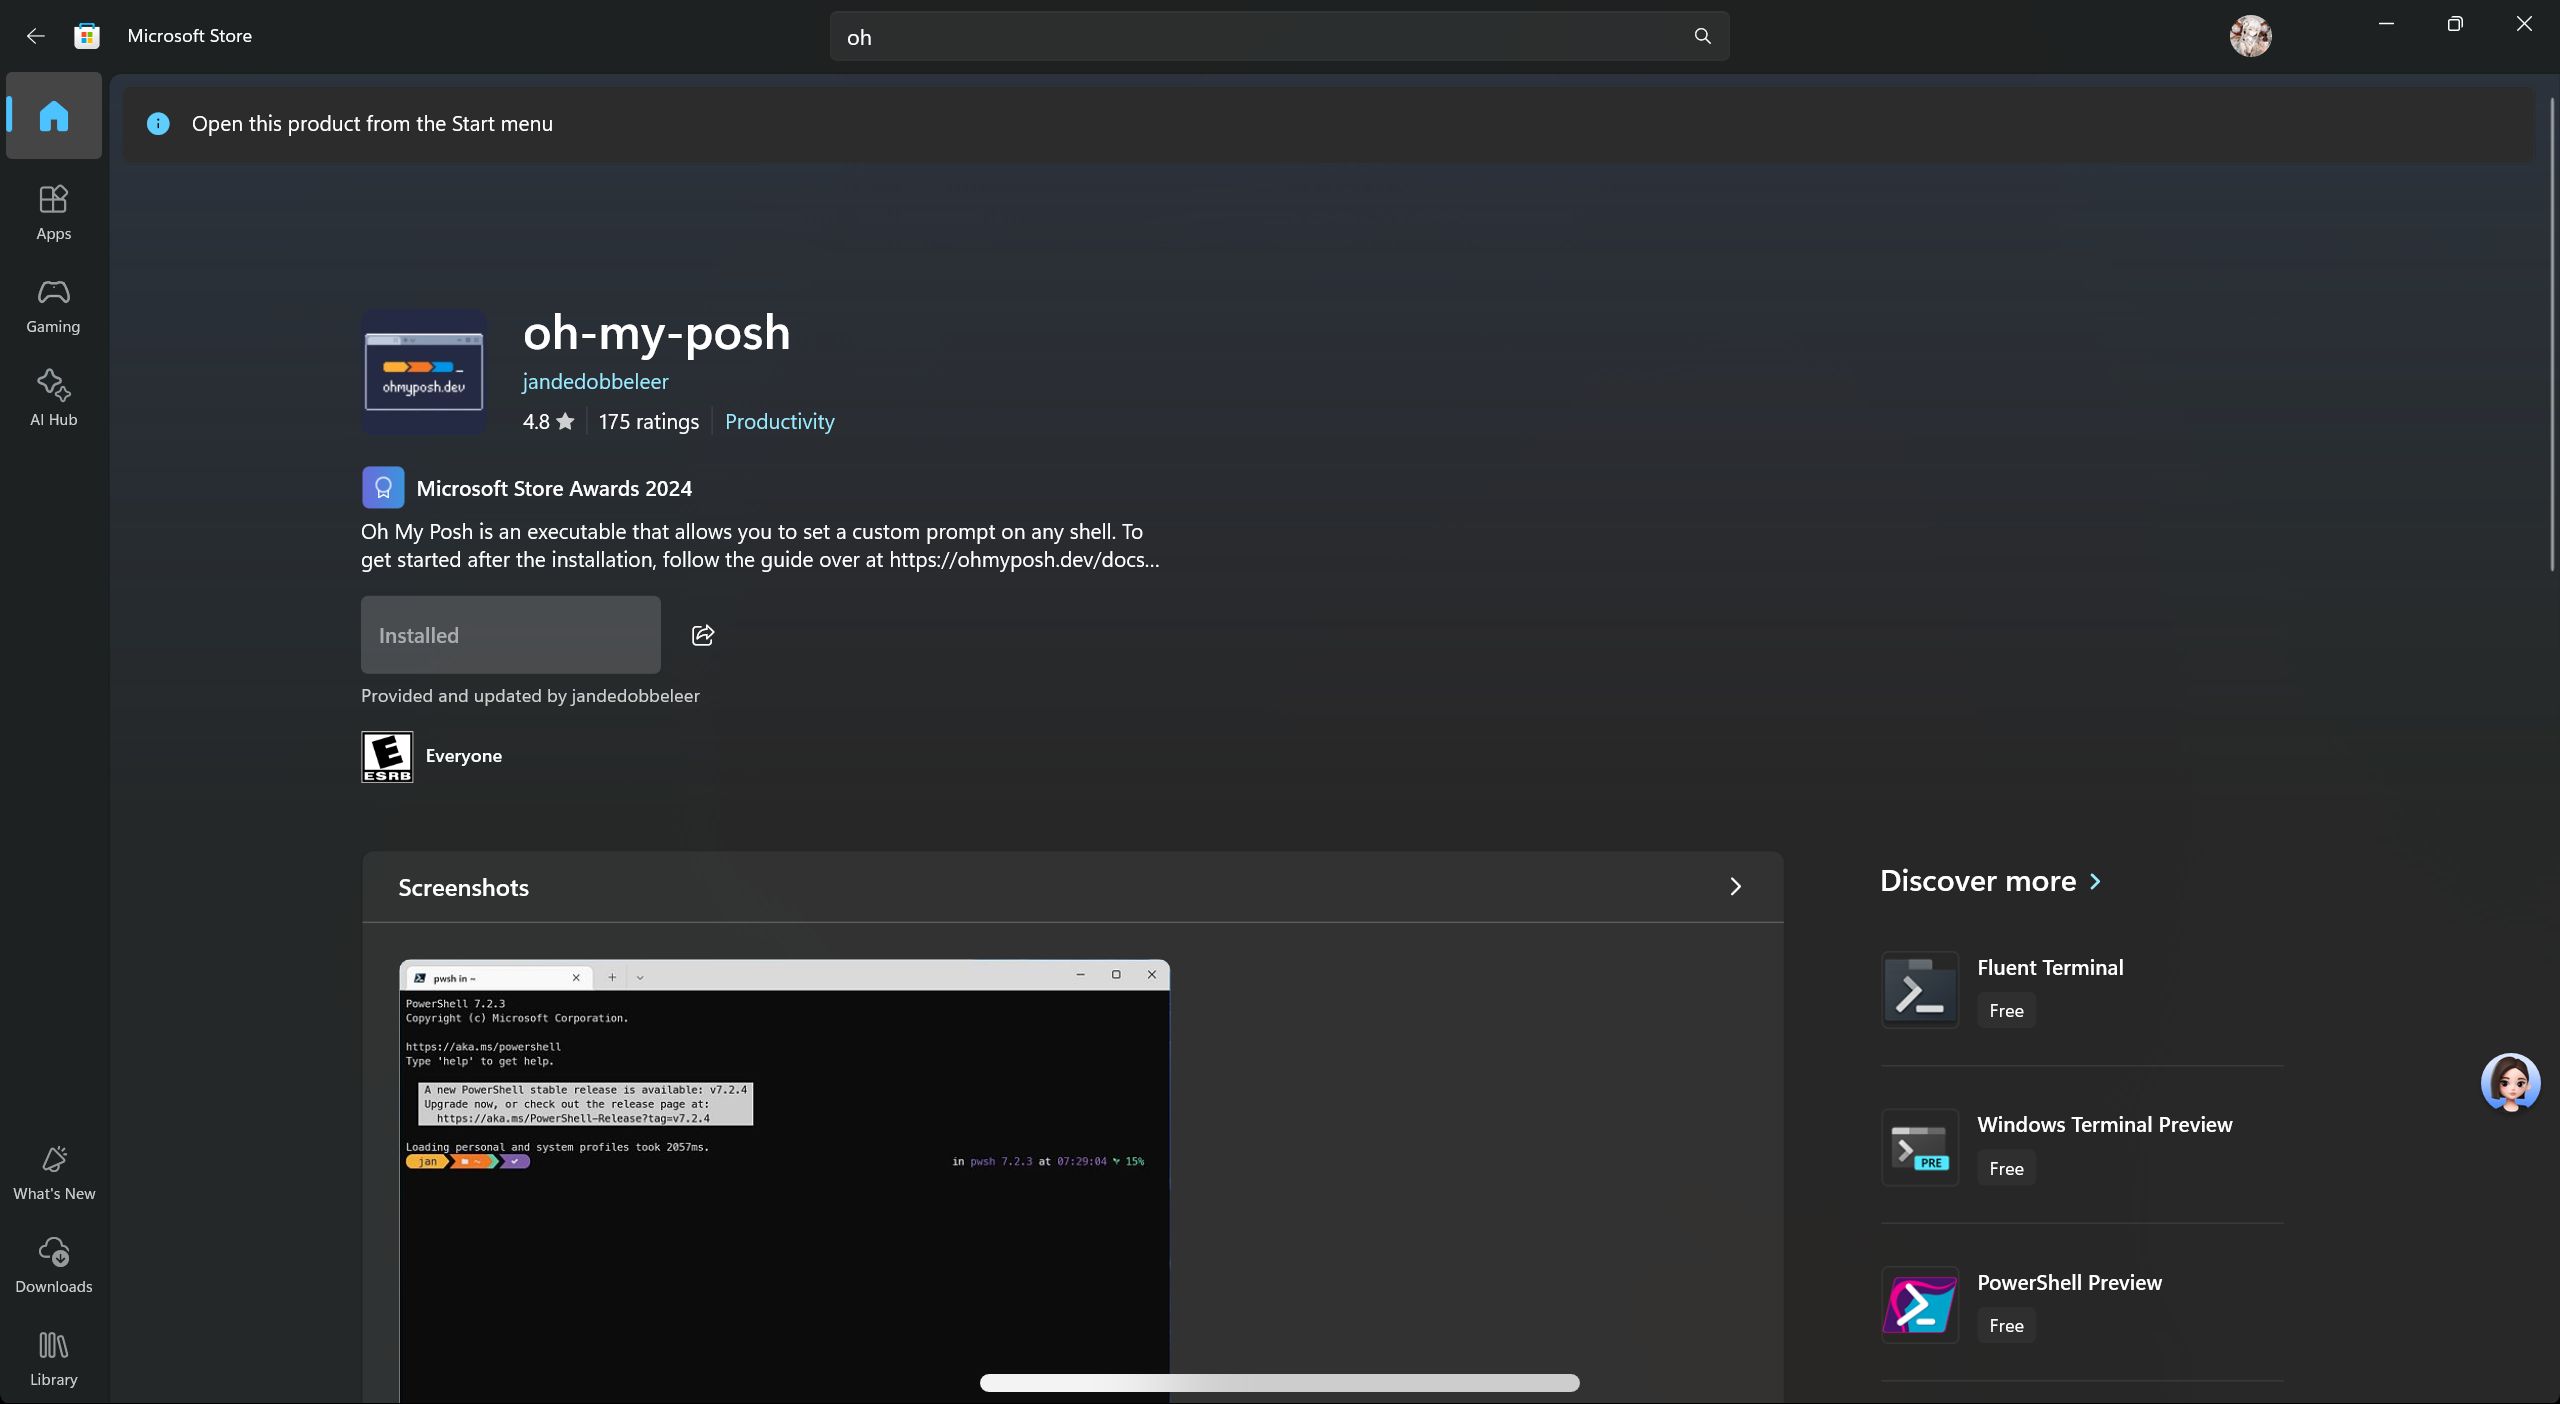Open the PowerShell terminal screenshot thumbnail
This screenshot has height=1404, width=2560.
point(784,1180)
